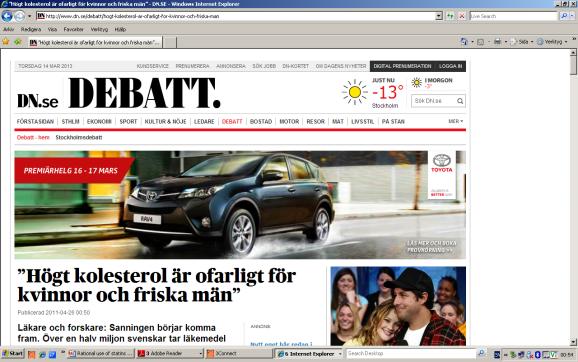Click the Toyota RAV4 banner ad

[x=240, y=205]
